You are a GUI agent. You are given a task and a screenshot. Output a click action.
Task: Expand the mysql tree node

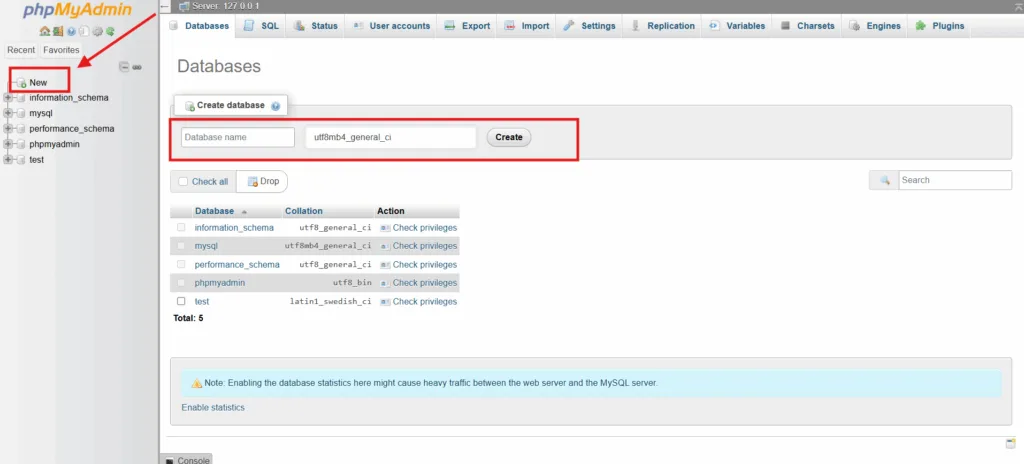tap(8, 113)
